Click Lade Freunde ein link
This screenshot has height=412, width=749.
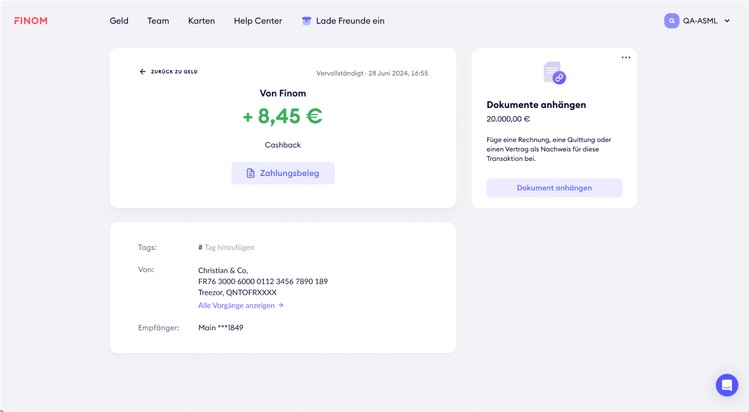[x=350, y=21]
